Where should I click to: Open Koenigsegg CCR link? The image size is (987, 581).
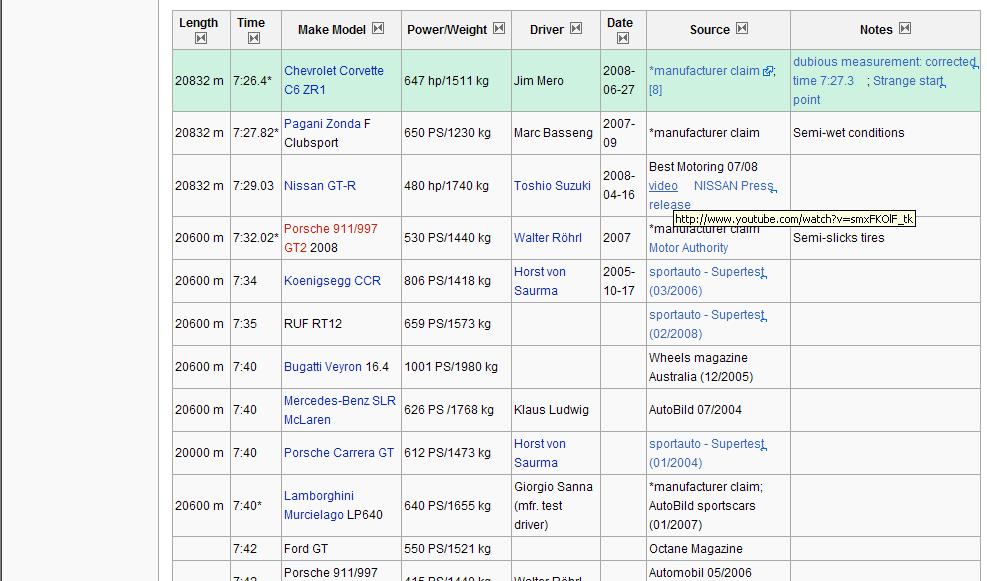332,281
